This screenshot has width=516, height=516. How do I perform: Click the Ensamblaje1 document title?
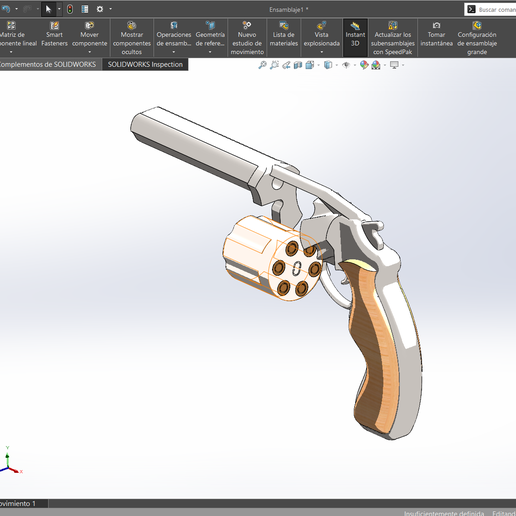pyautogui.click(x=289, y=10)
